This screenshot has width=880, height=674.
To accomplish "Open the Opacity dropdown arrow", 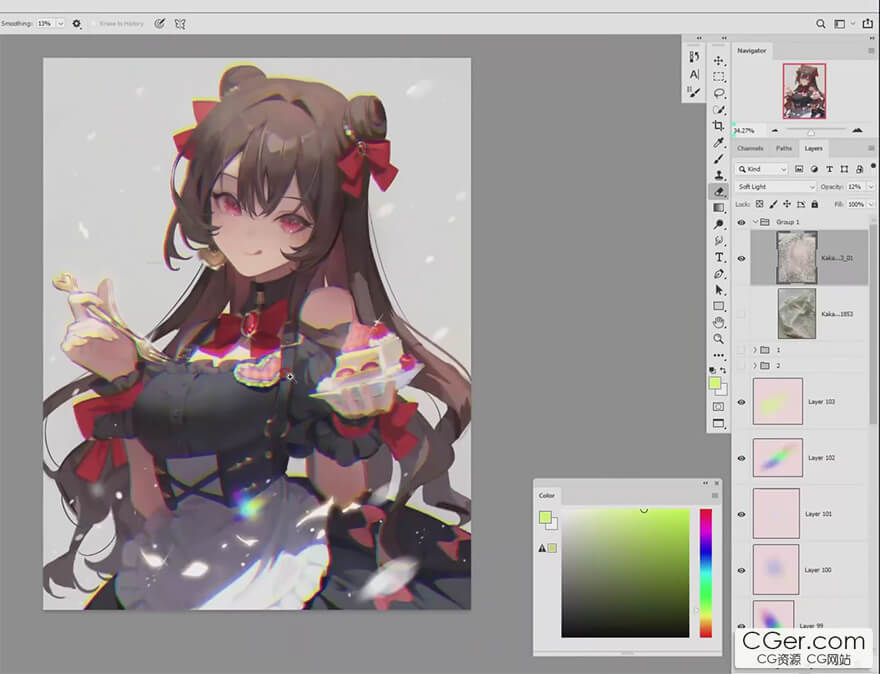I will pos(871,187).
